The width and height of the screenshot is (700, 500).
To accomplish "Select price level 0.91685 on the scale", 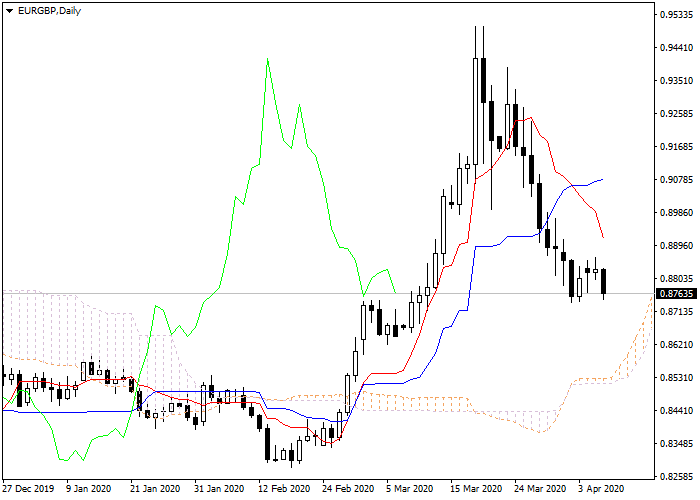I will (x=676, y=147).
